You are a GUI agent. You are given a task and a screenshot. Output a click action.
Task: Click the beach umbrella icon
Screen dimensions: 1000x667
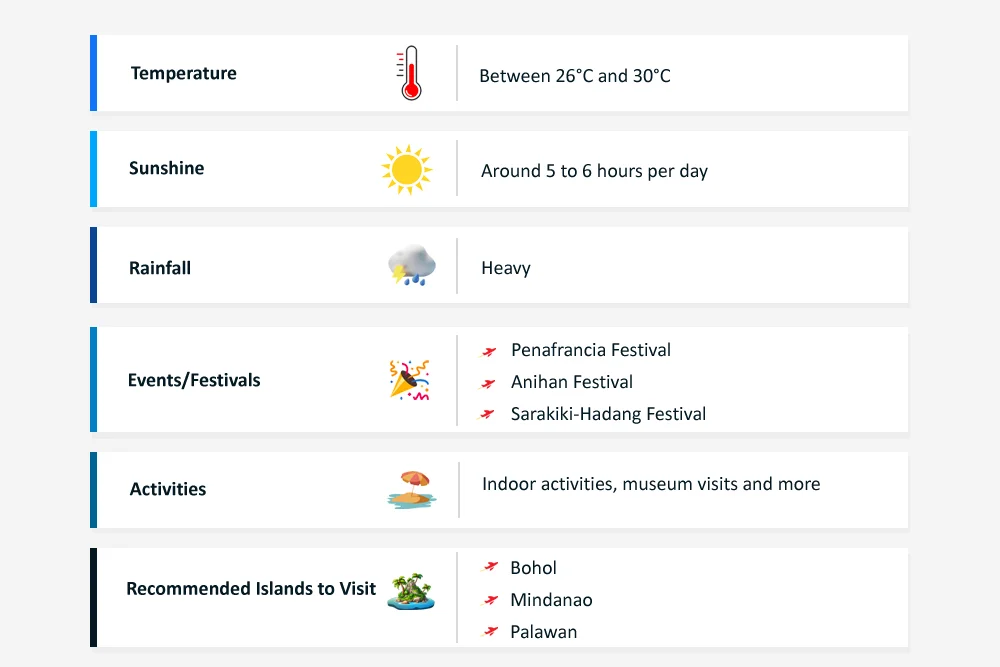coord(409,489)
